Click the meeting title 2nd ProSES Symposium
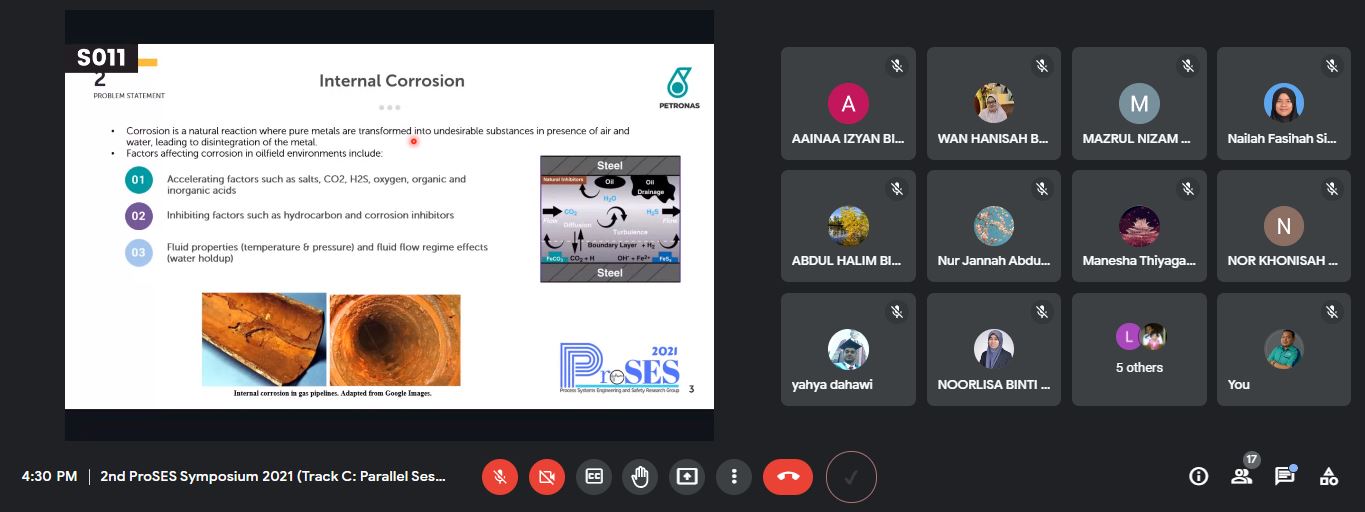 coord(273,476)
